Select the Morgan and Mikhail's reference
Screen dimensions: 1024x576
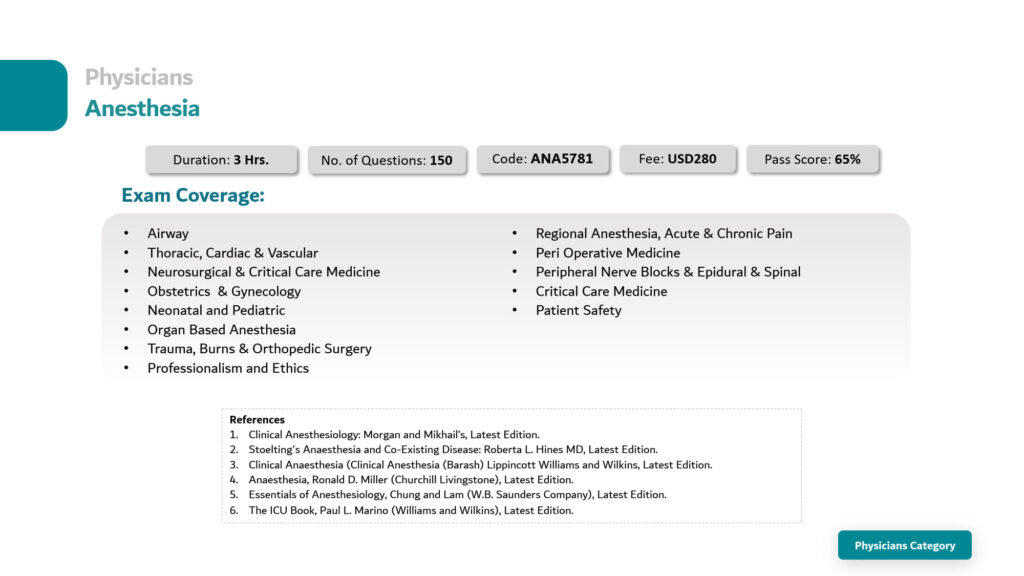tap(394, 434)
